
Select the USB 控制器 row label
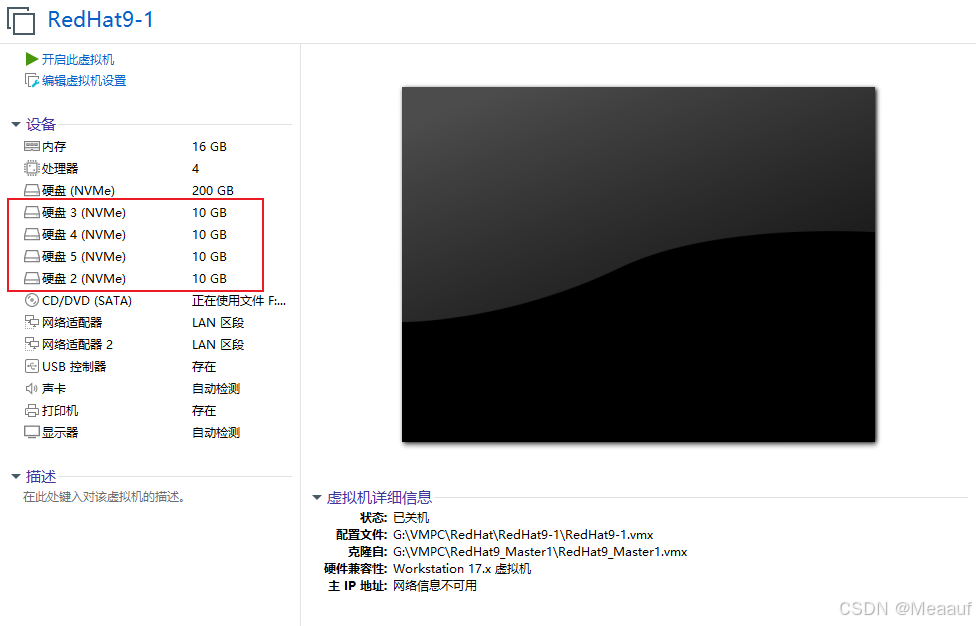pos(74,367)
